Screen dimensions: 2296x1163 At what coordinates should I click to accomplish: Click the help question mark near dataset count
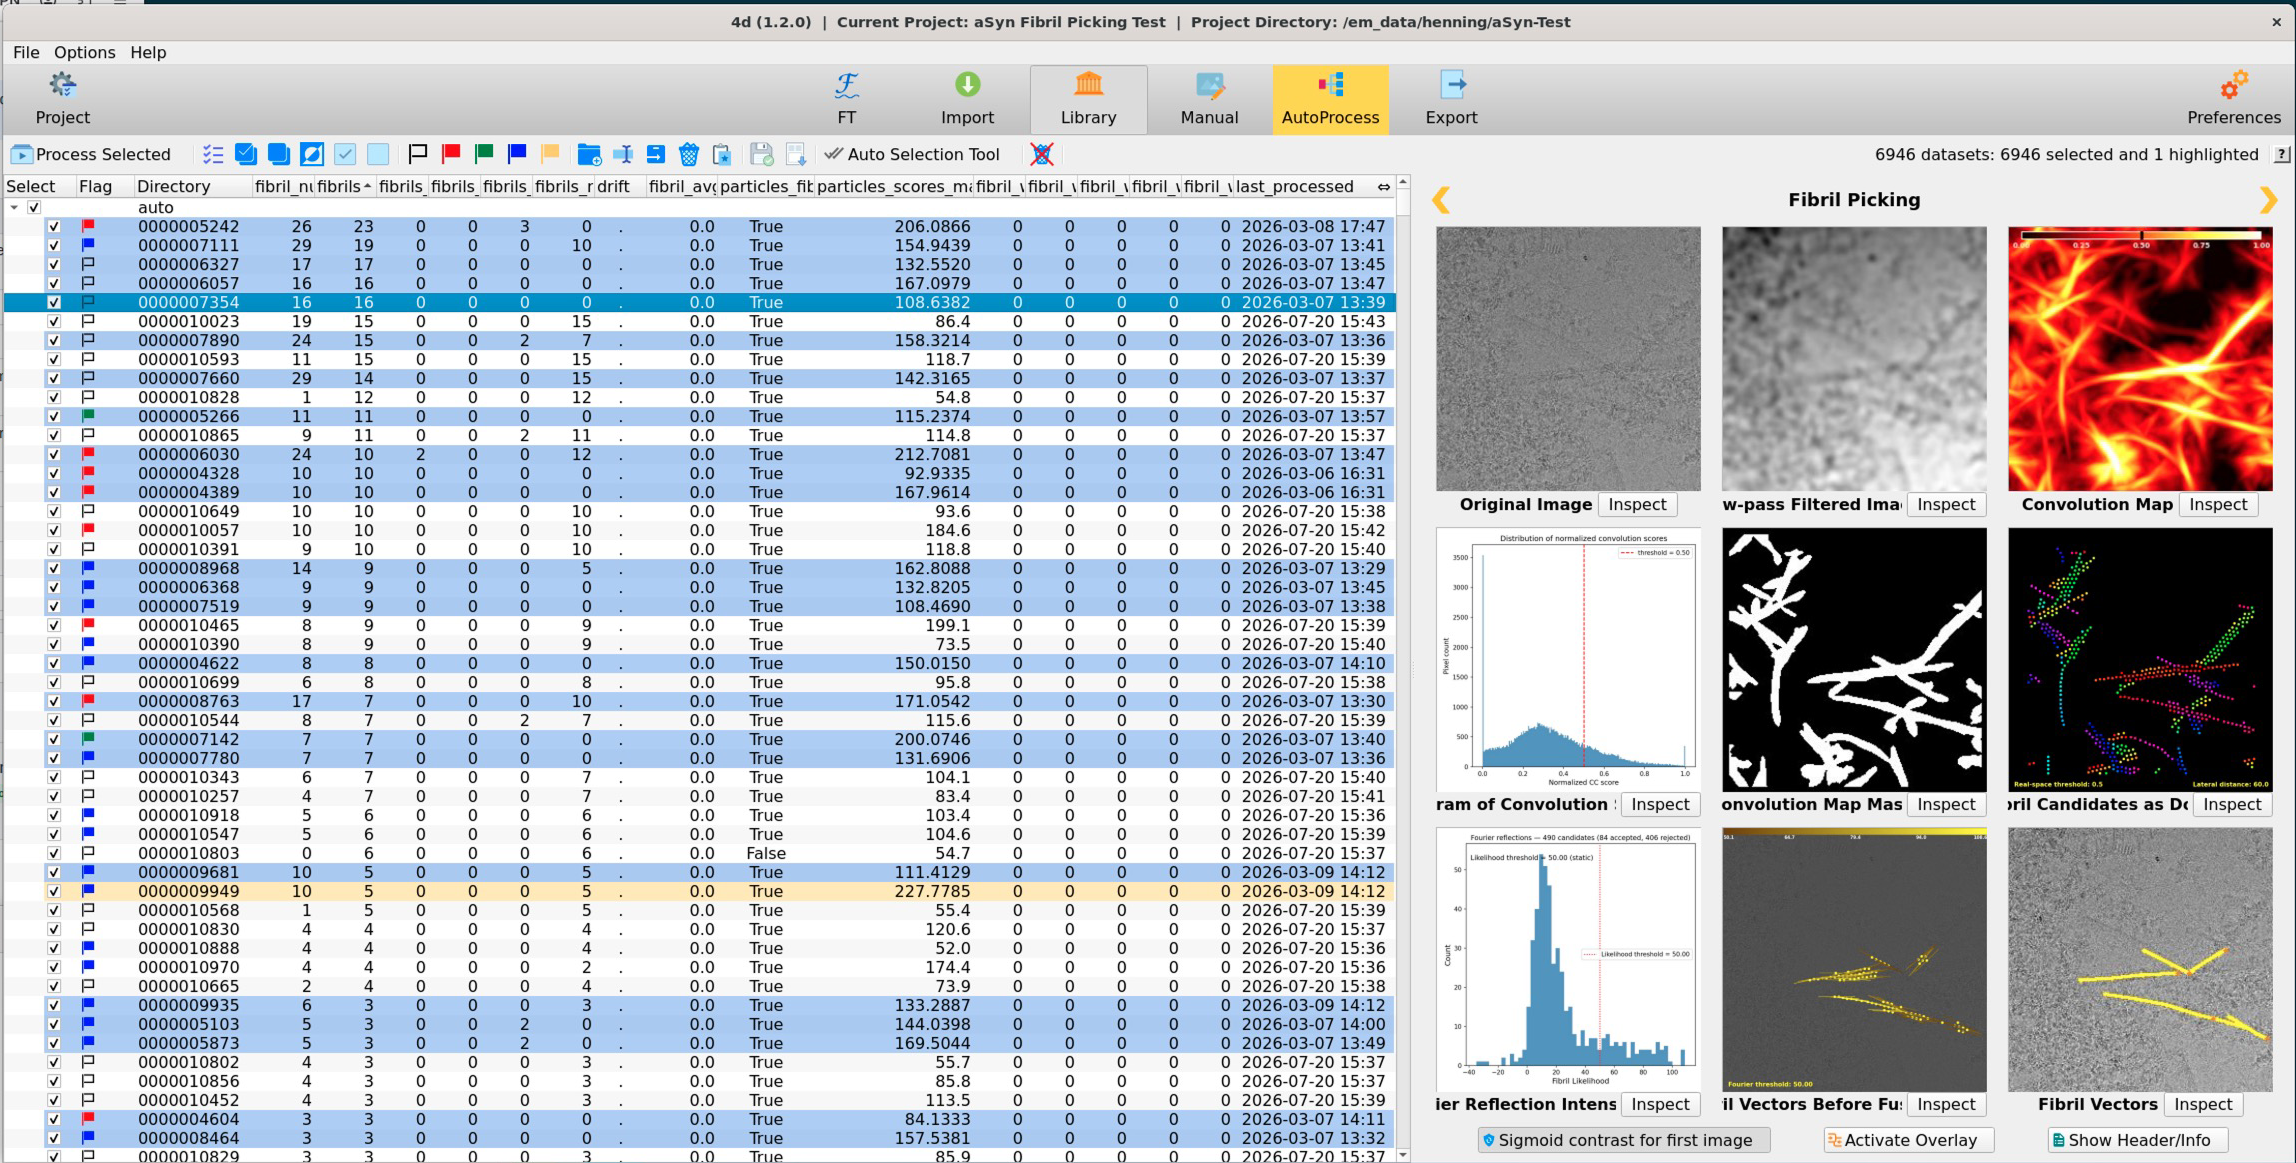pos(2282,155)
